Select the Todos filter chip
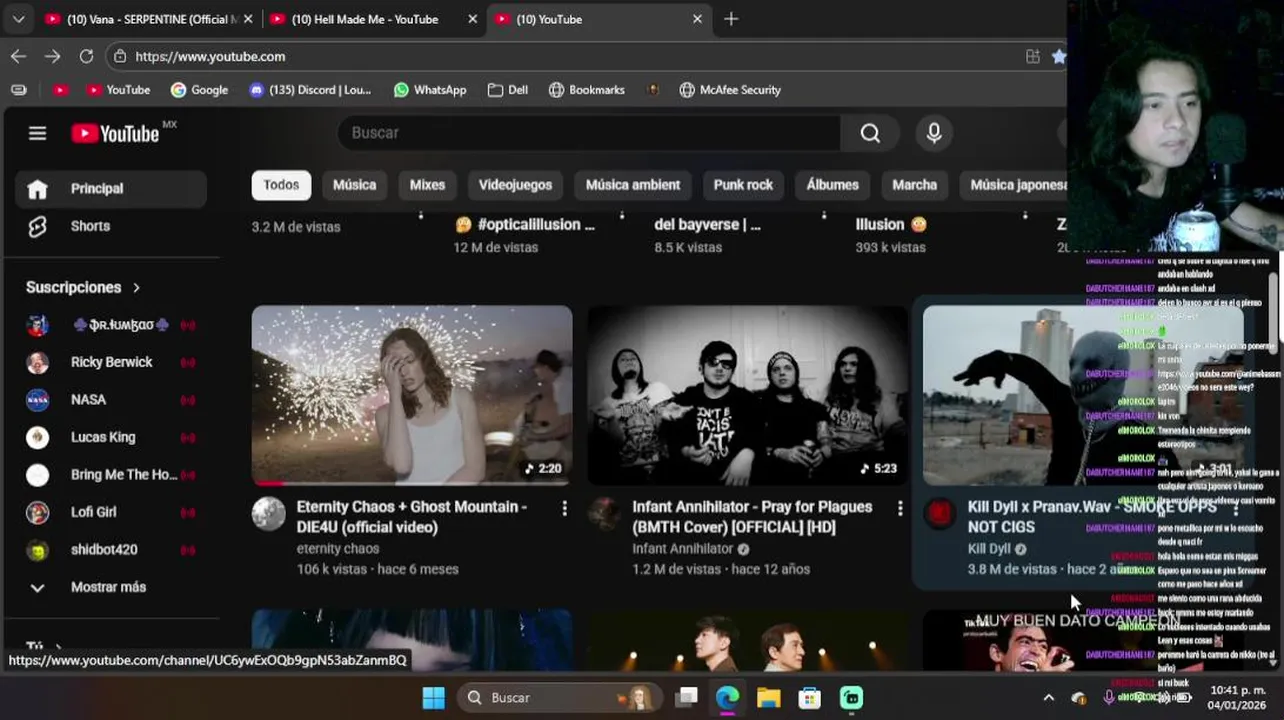The height and width of the screenshot is (720, 1284). (281, 185)
